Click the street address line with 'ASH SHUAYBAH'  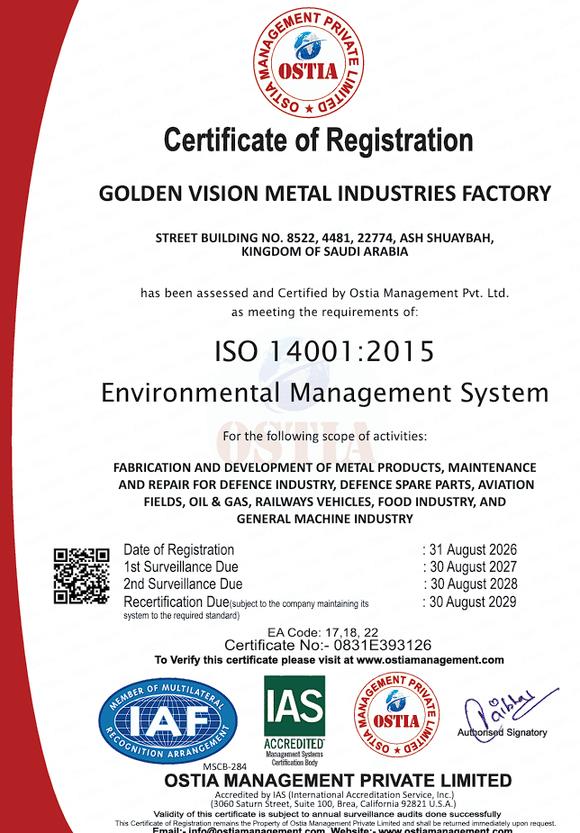coord(325,237)
